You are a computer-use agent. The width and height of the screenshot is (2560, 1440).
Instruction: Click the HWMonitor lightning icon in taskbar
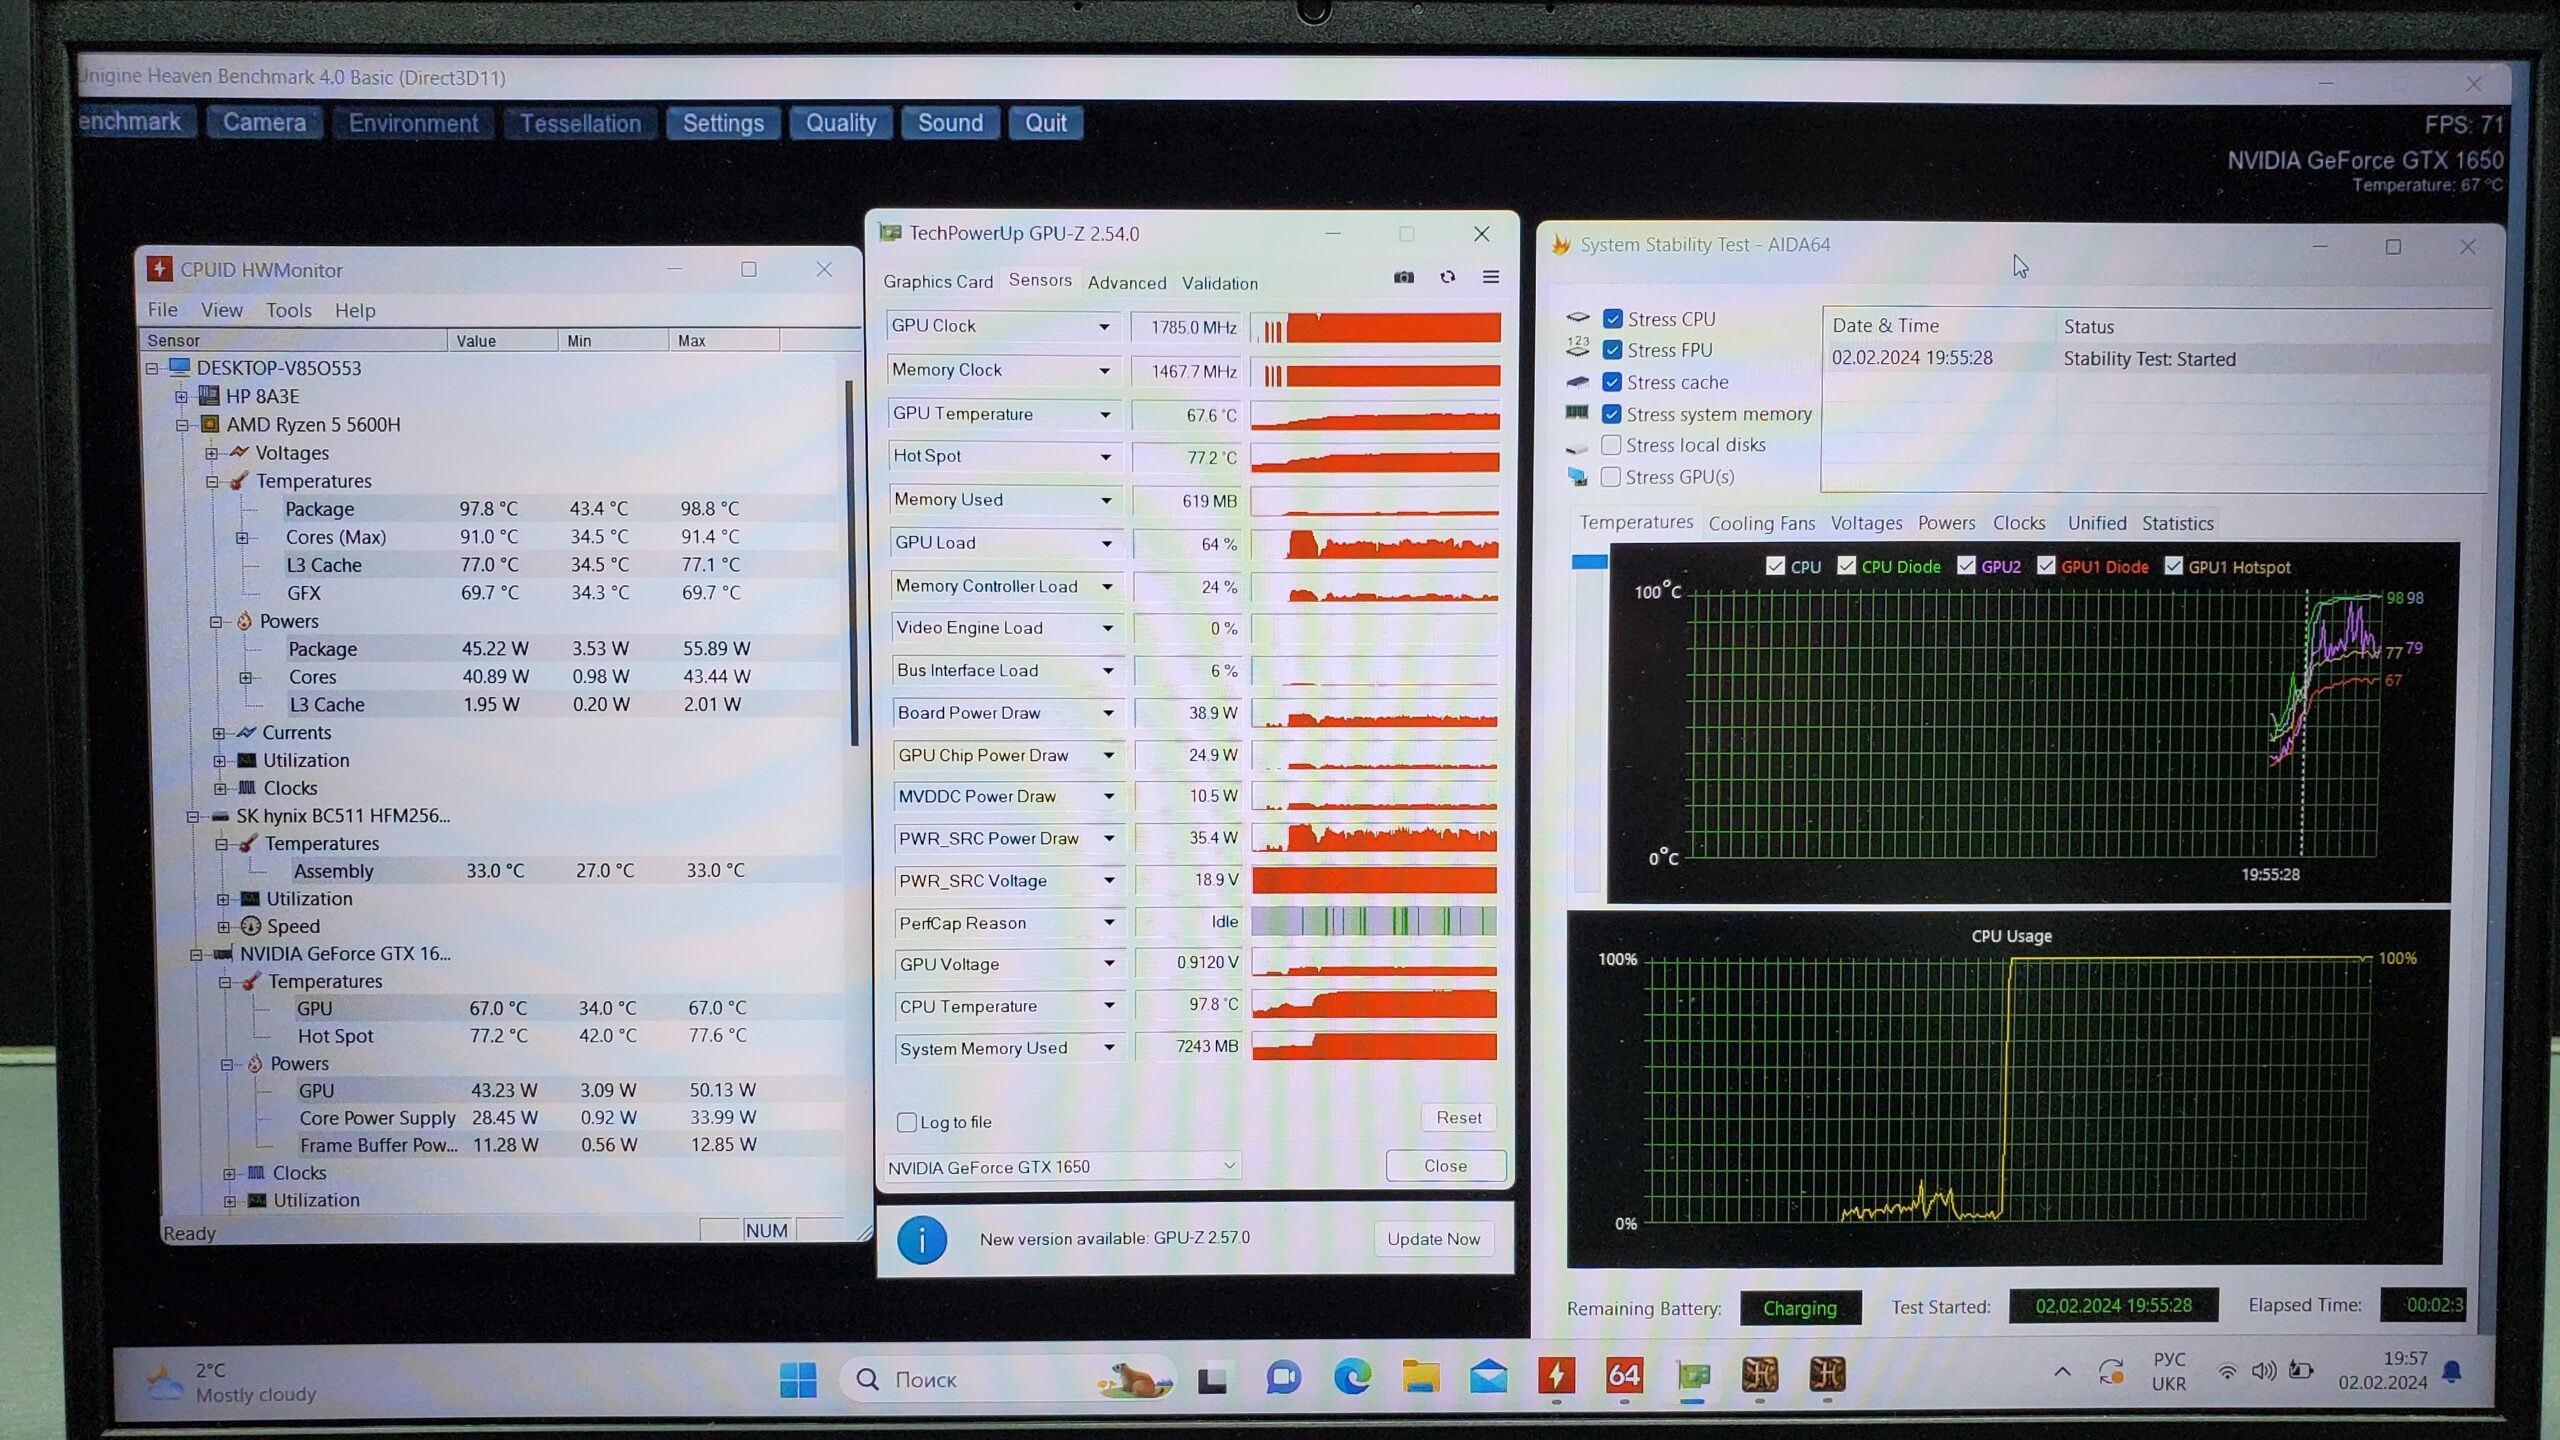pyautogui.click(x=1556, y=1376)
